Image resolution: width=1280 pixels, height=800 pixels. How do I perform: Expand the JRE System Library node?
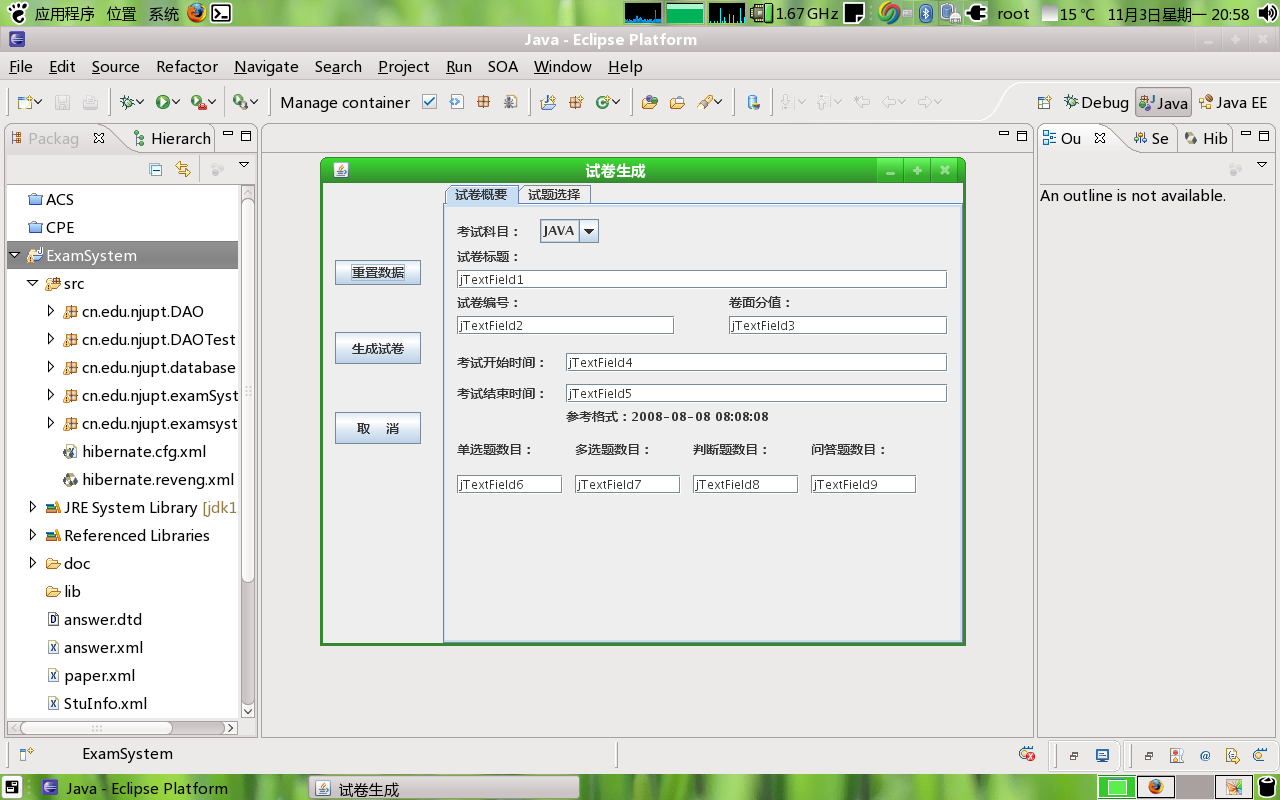(x=33, y=507)
